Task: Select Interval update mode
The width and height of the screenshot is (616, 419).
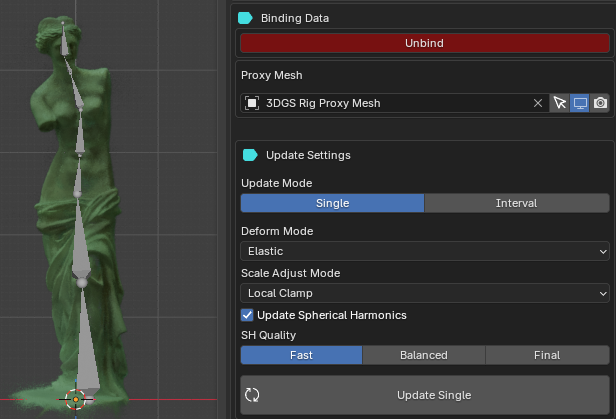Action: coord(517,203)
